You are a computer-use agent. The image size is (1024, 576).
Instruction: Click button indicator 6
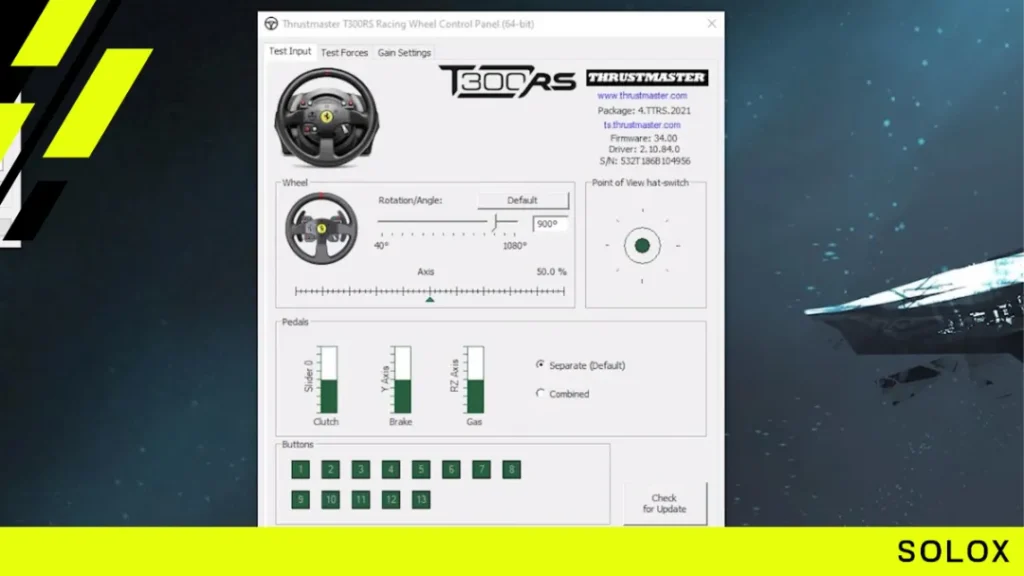pyautogui.click(x=451, y=470)
